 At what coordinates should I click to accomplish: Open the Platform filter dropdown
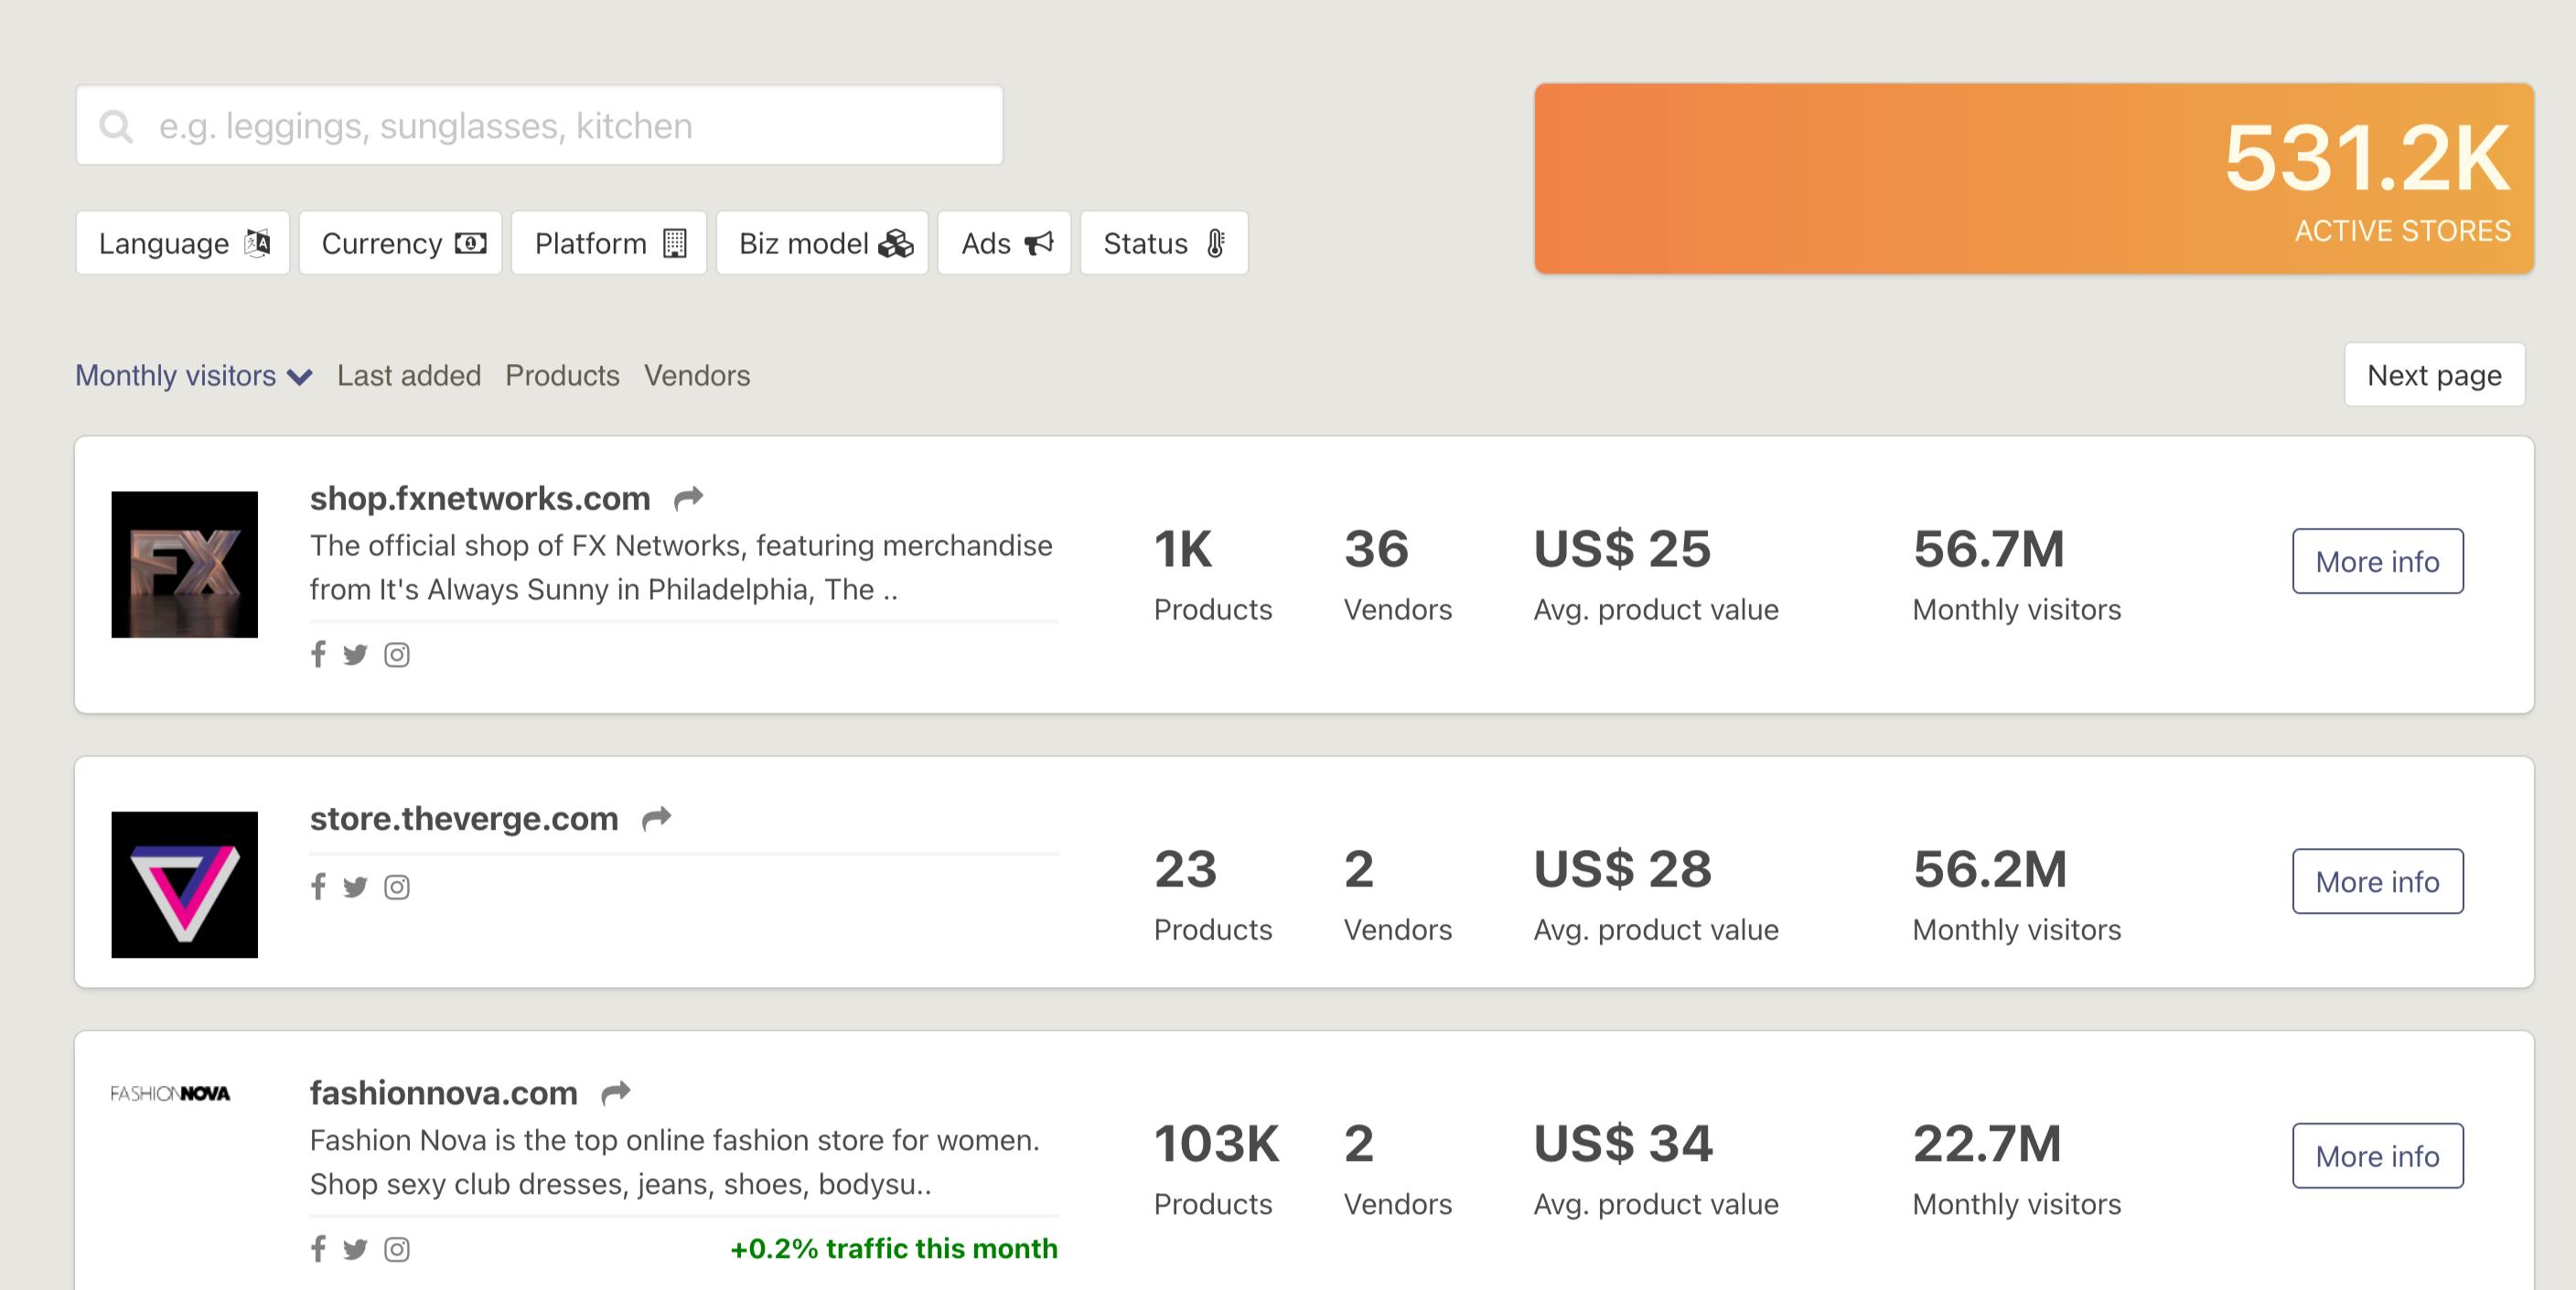(609, 243)
